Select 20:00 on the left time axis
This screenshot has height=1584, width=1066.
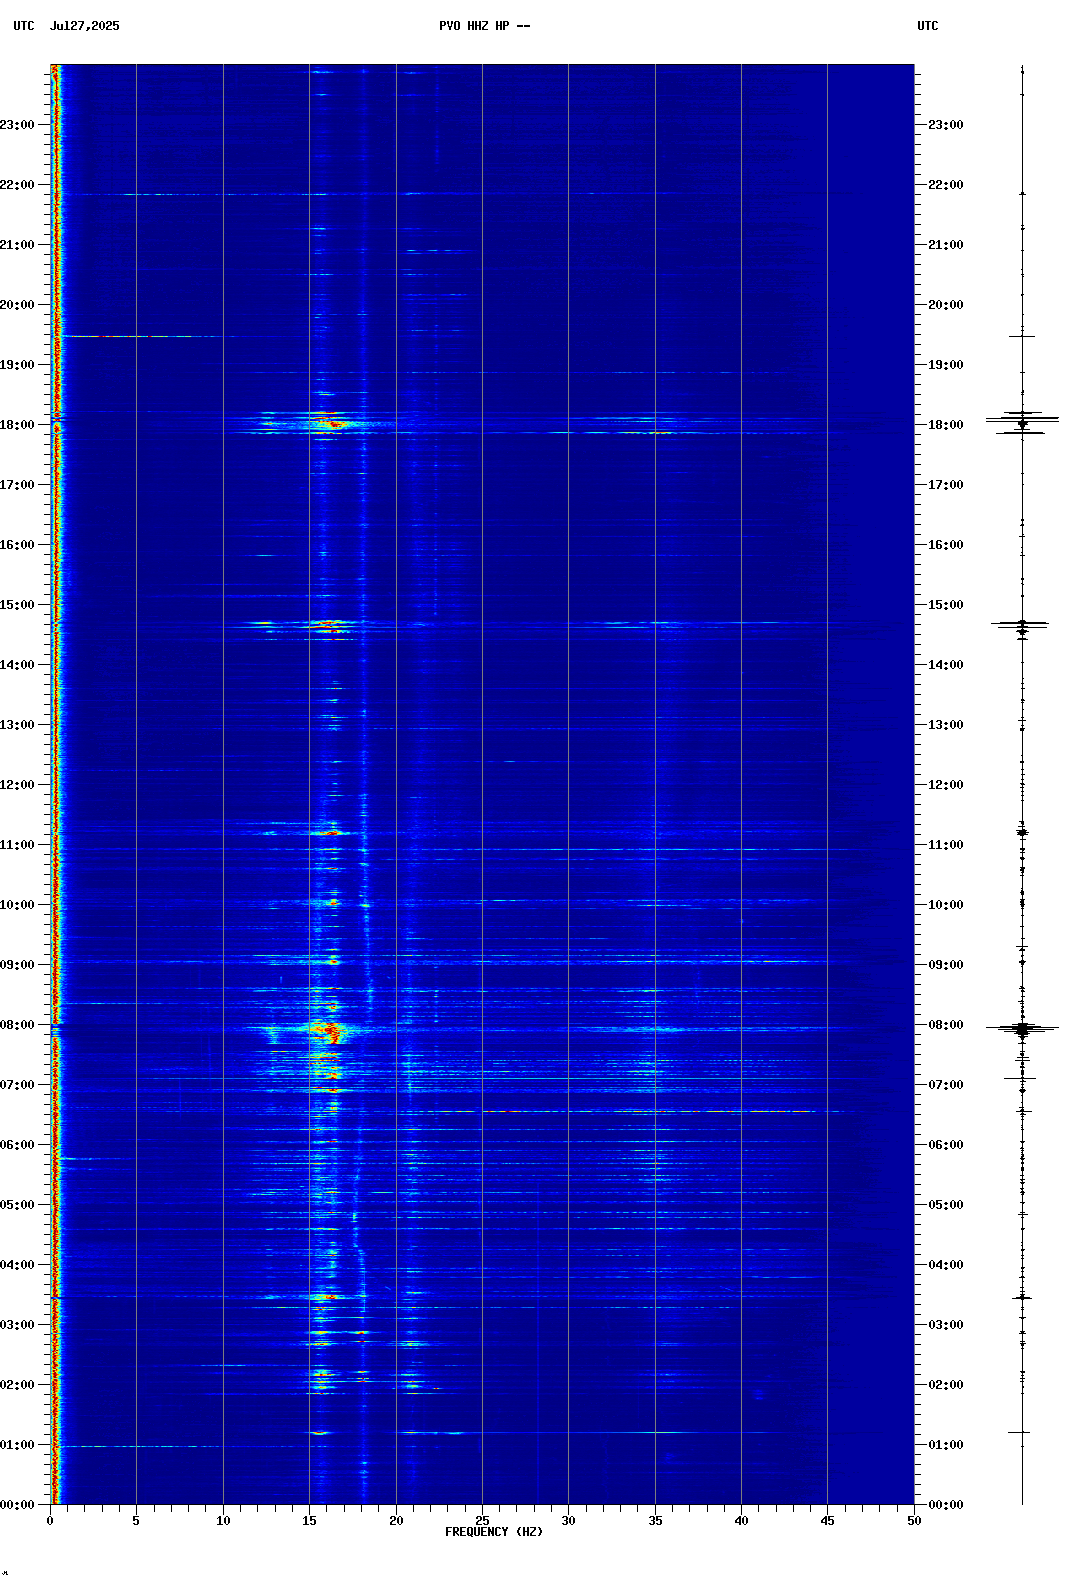(x=17, y=305)
